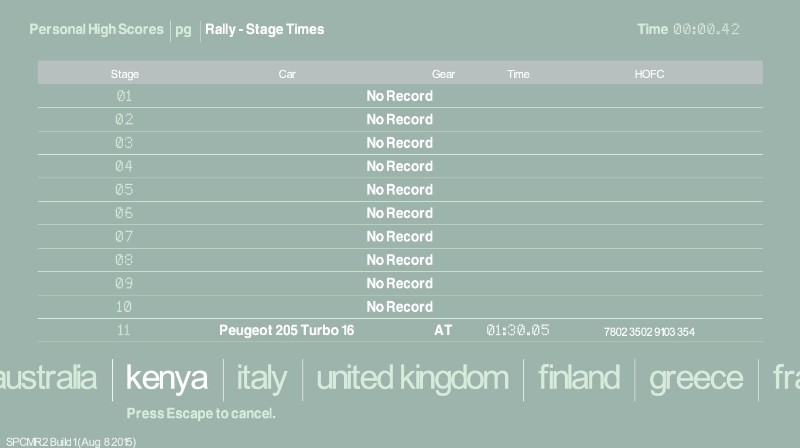Click the Personal High Scores title
This screenshot has height=448, width=800.
[96, 30]
